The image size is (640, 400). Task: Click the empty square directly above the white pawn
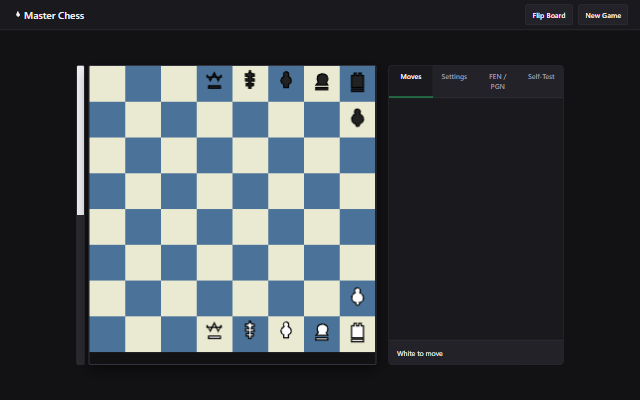(358, 262)
